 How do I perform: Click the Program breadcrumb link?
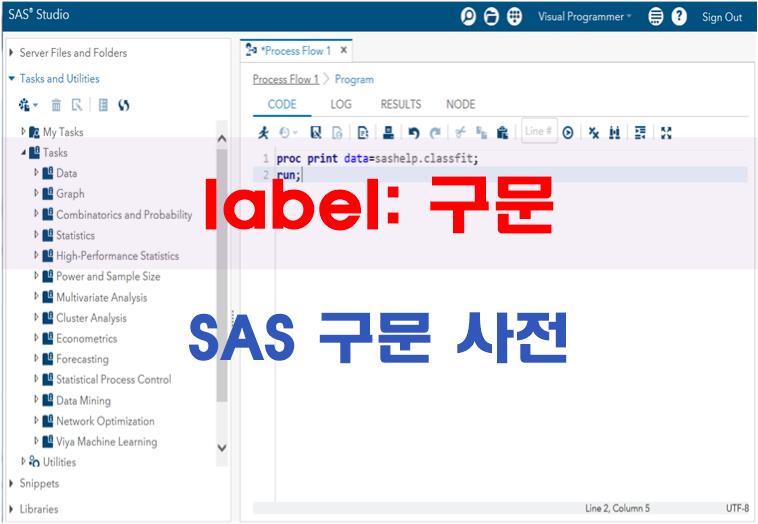click(x=354, y=79)
